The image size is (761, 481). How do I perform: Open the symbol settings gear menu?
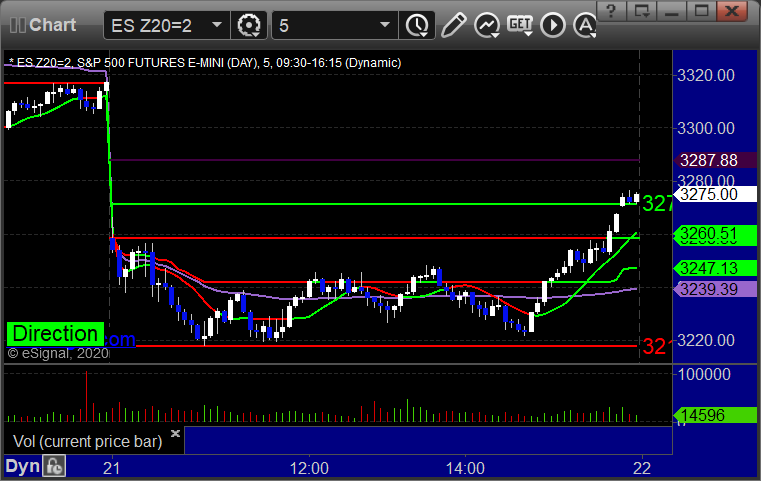(x=248, y=25)
